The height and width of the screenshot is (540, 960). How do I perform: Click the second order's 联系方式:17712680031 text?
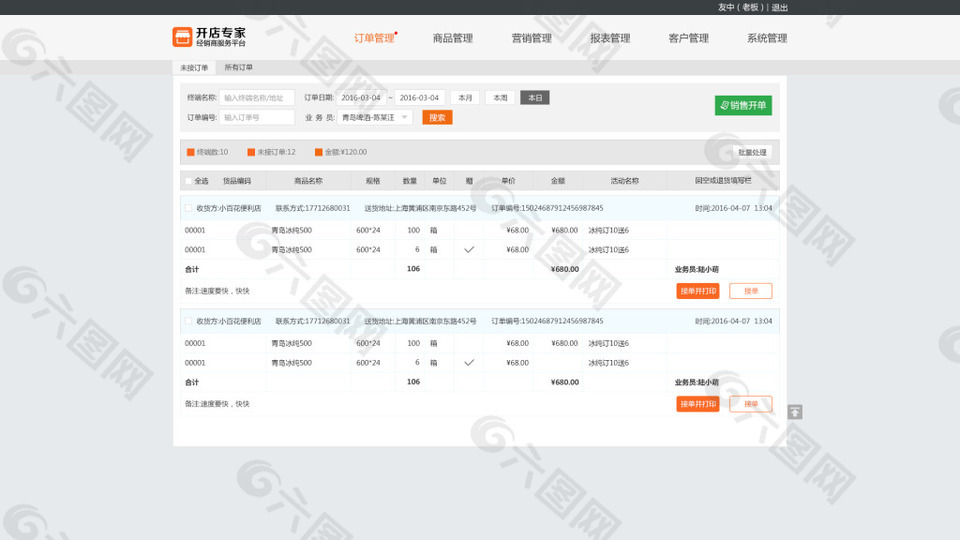click(x=313, y=321)
